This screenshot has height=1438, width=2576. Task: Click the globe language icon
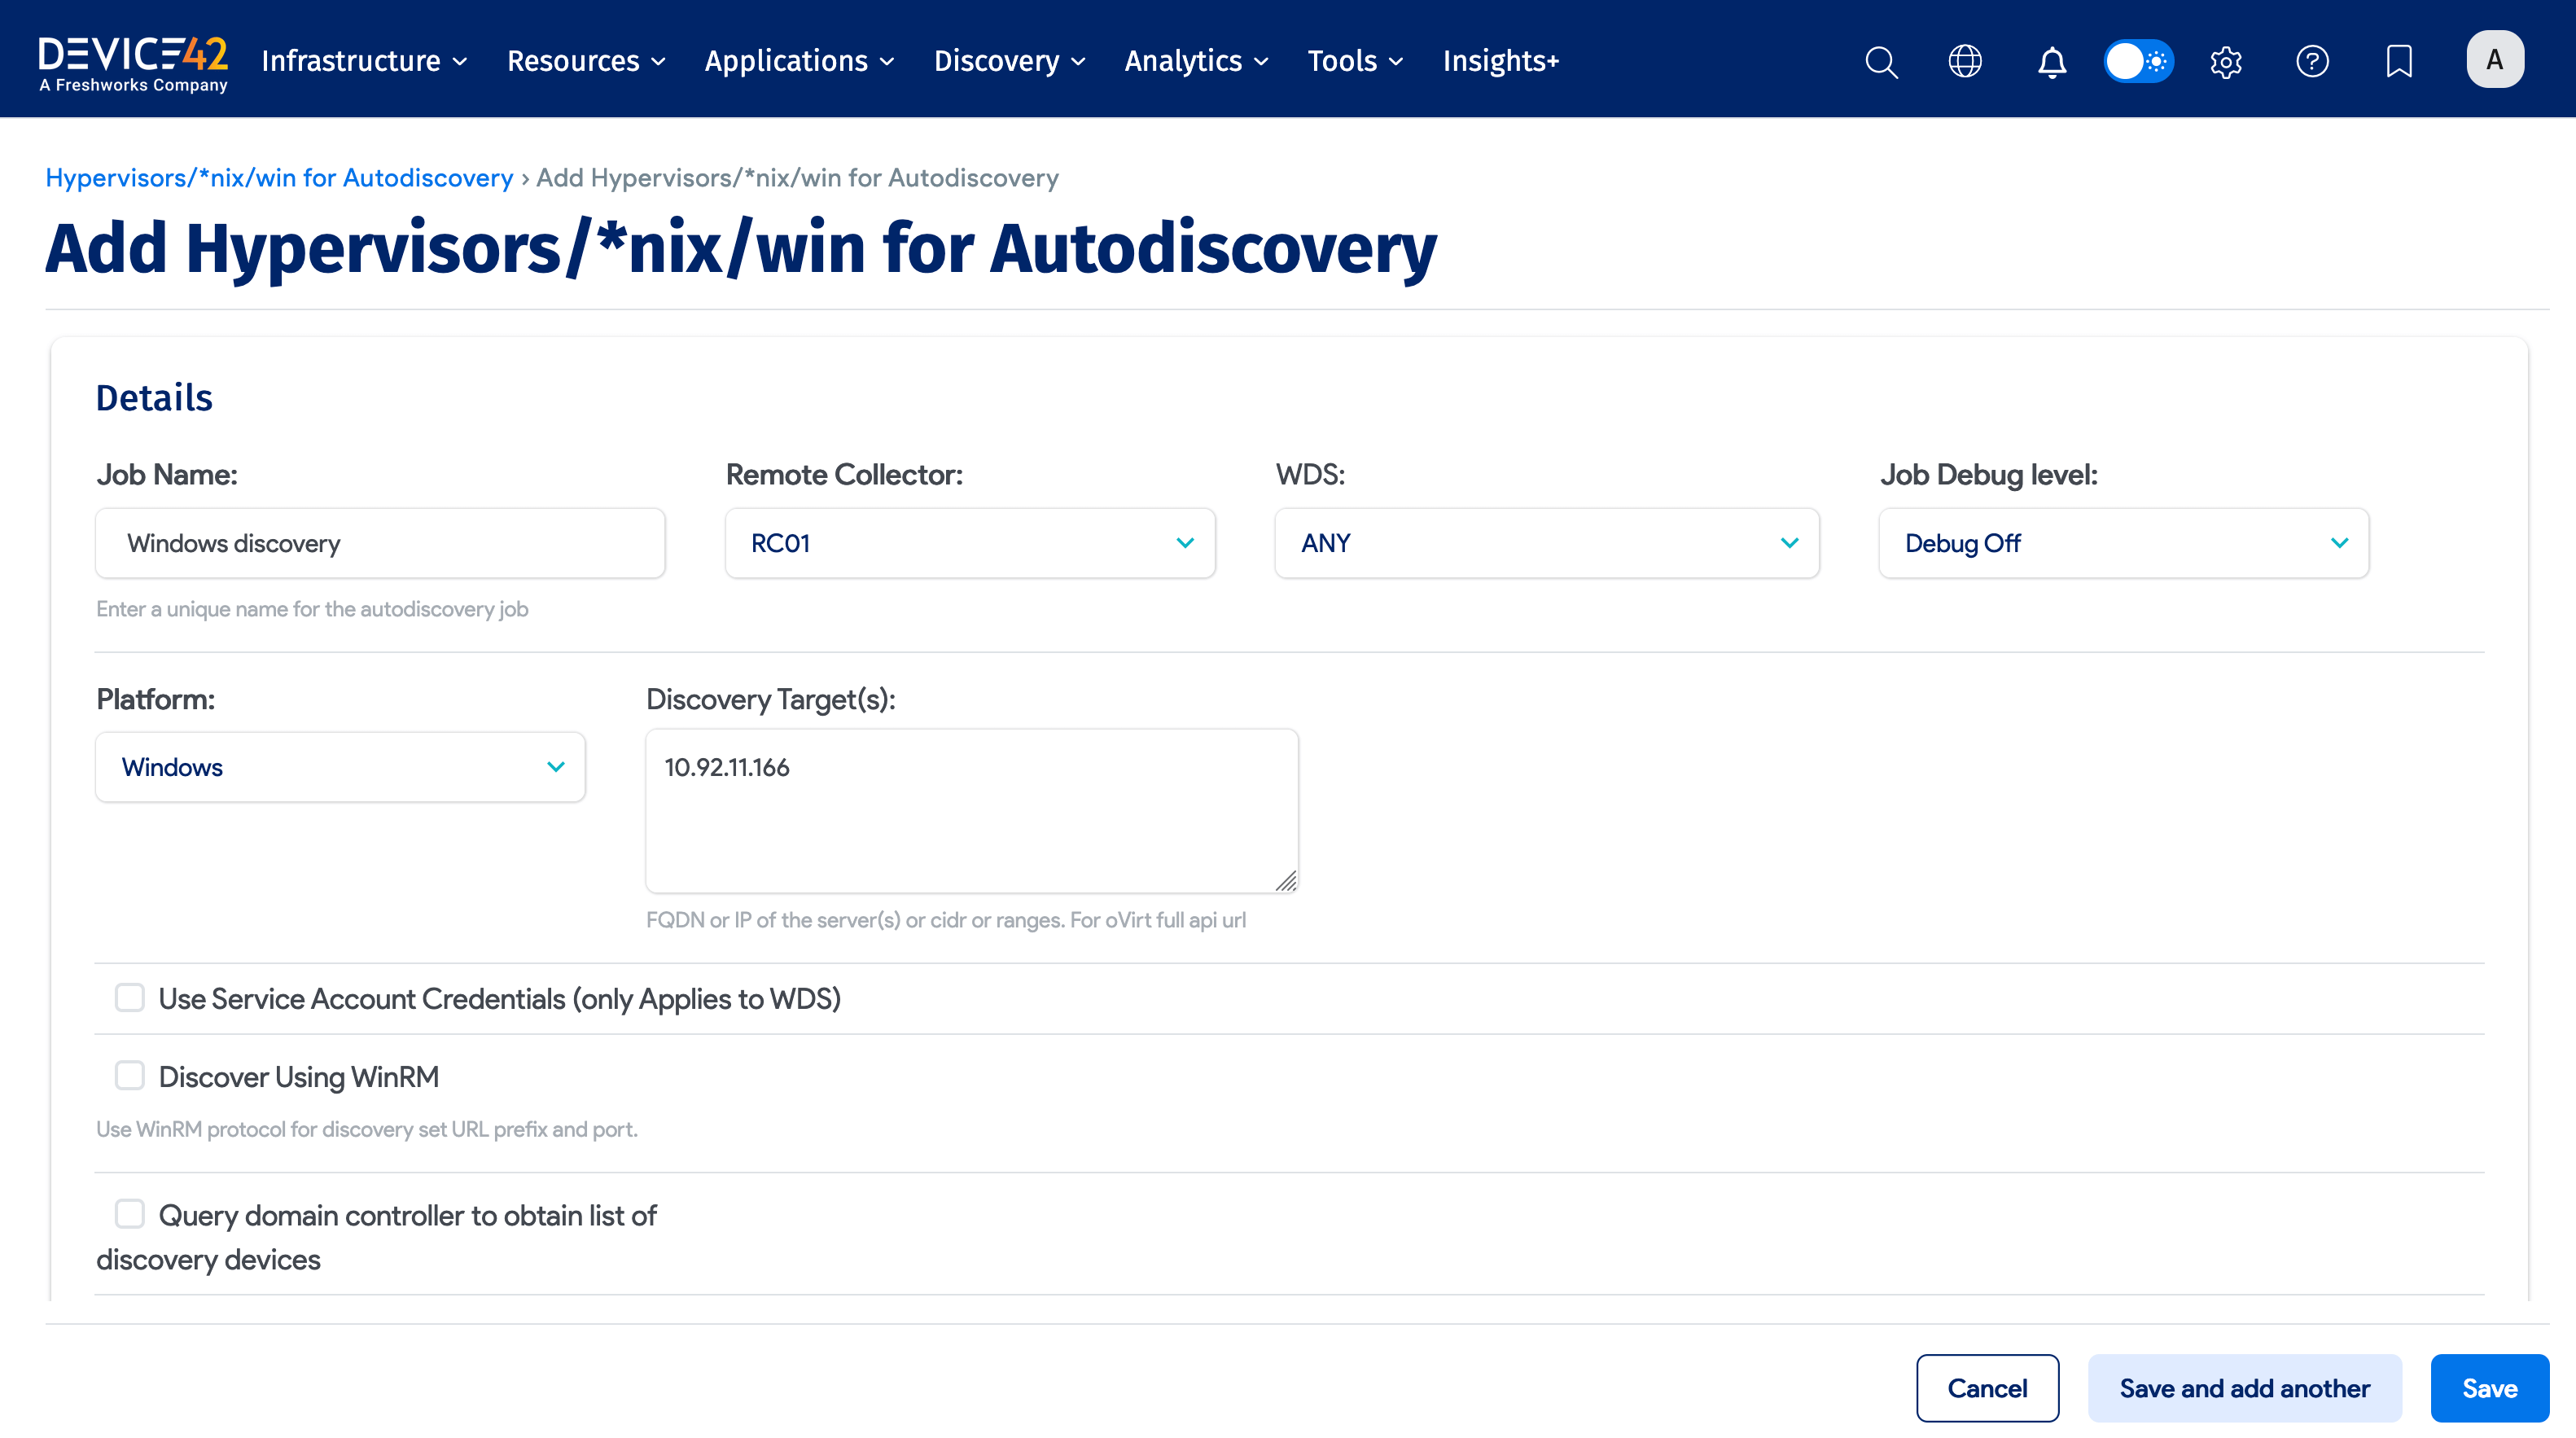coord(1966,61)
